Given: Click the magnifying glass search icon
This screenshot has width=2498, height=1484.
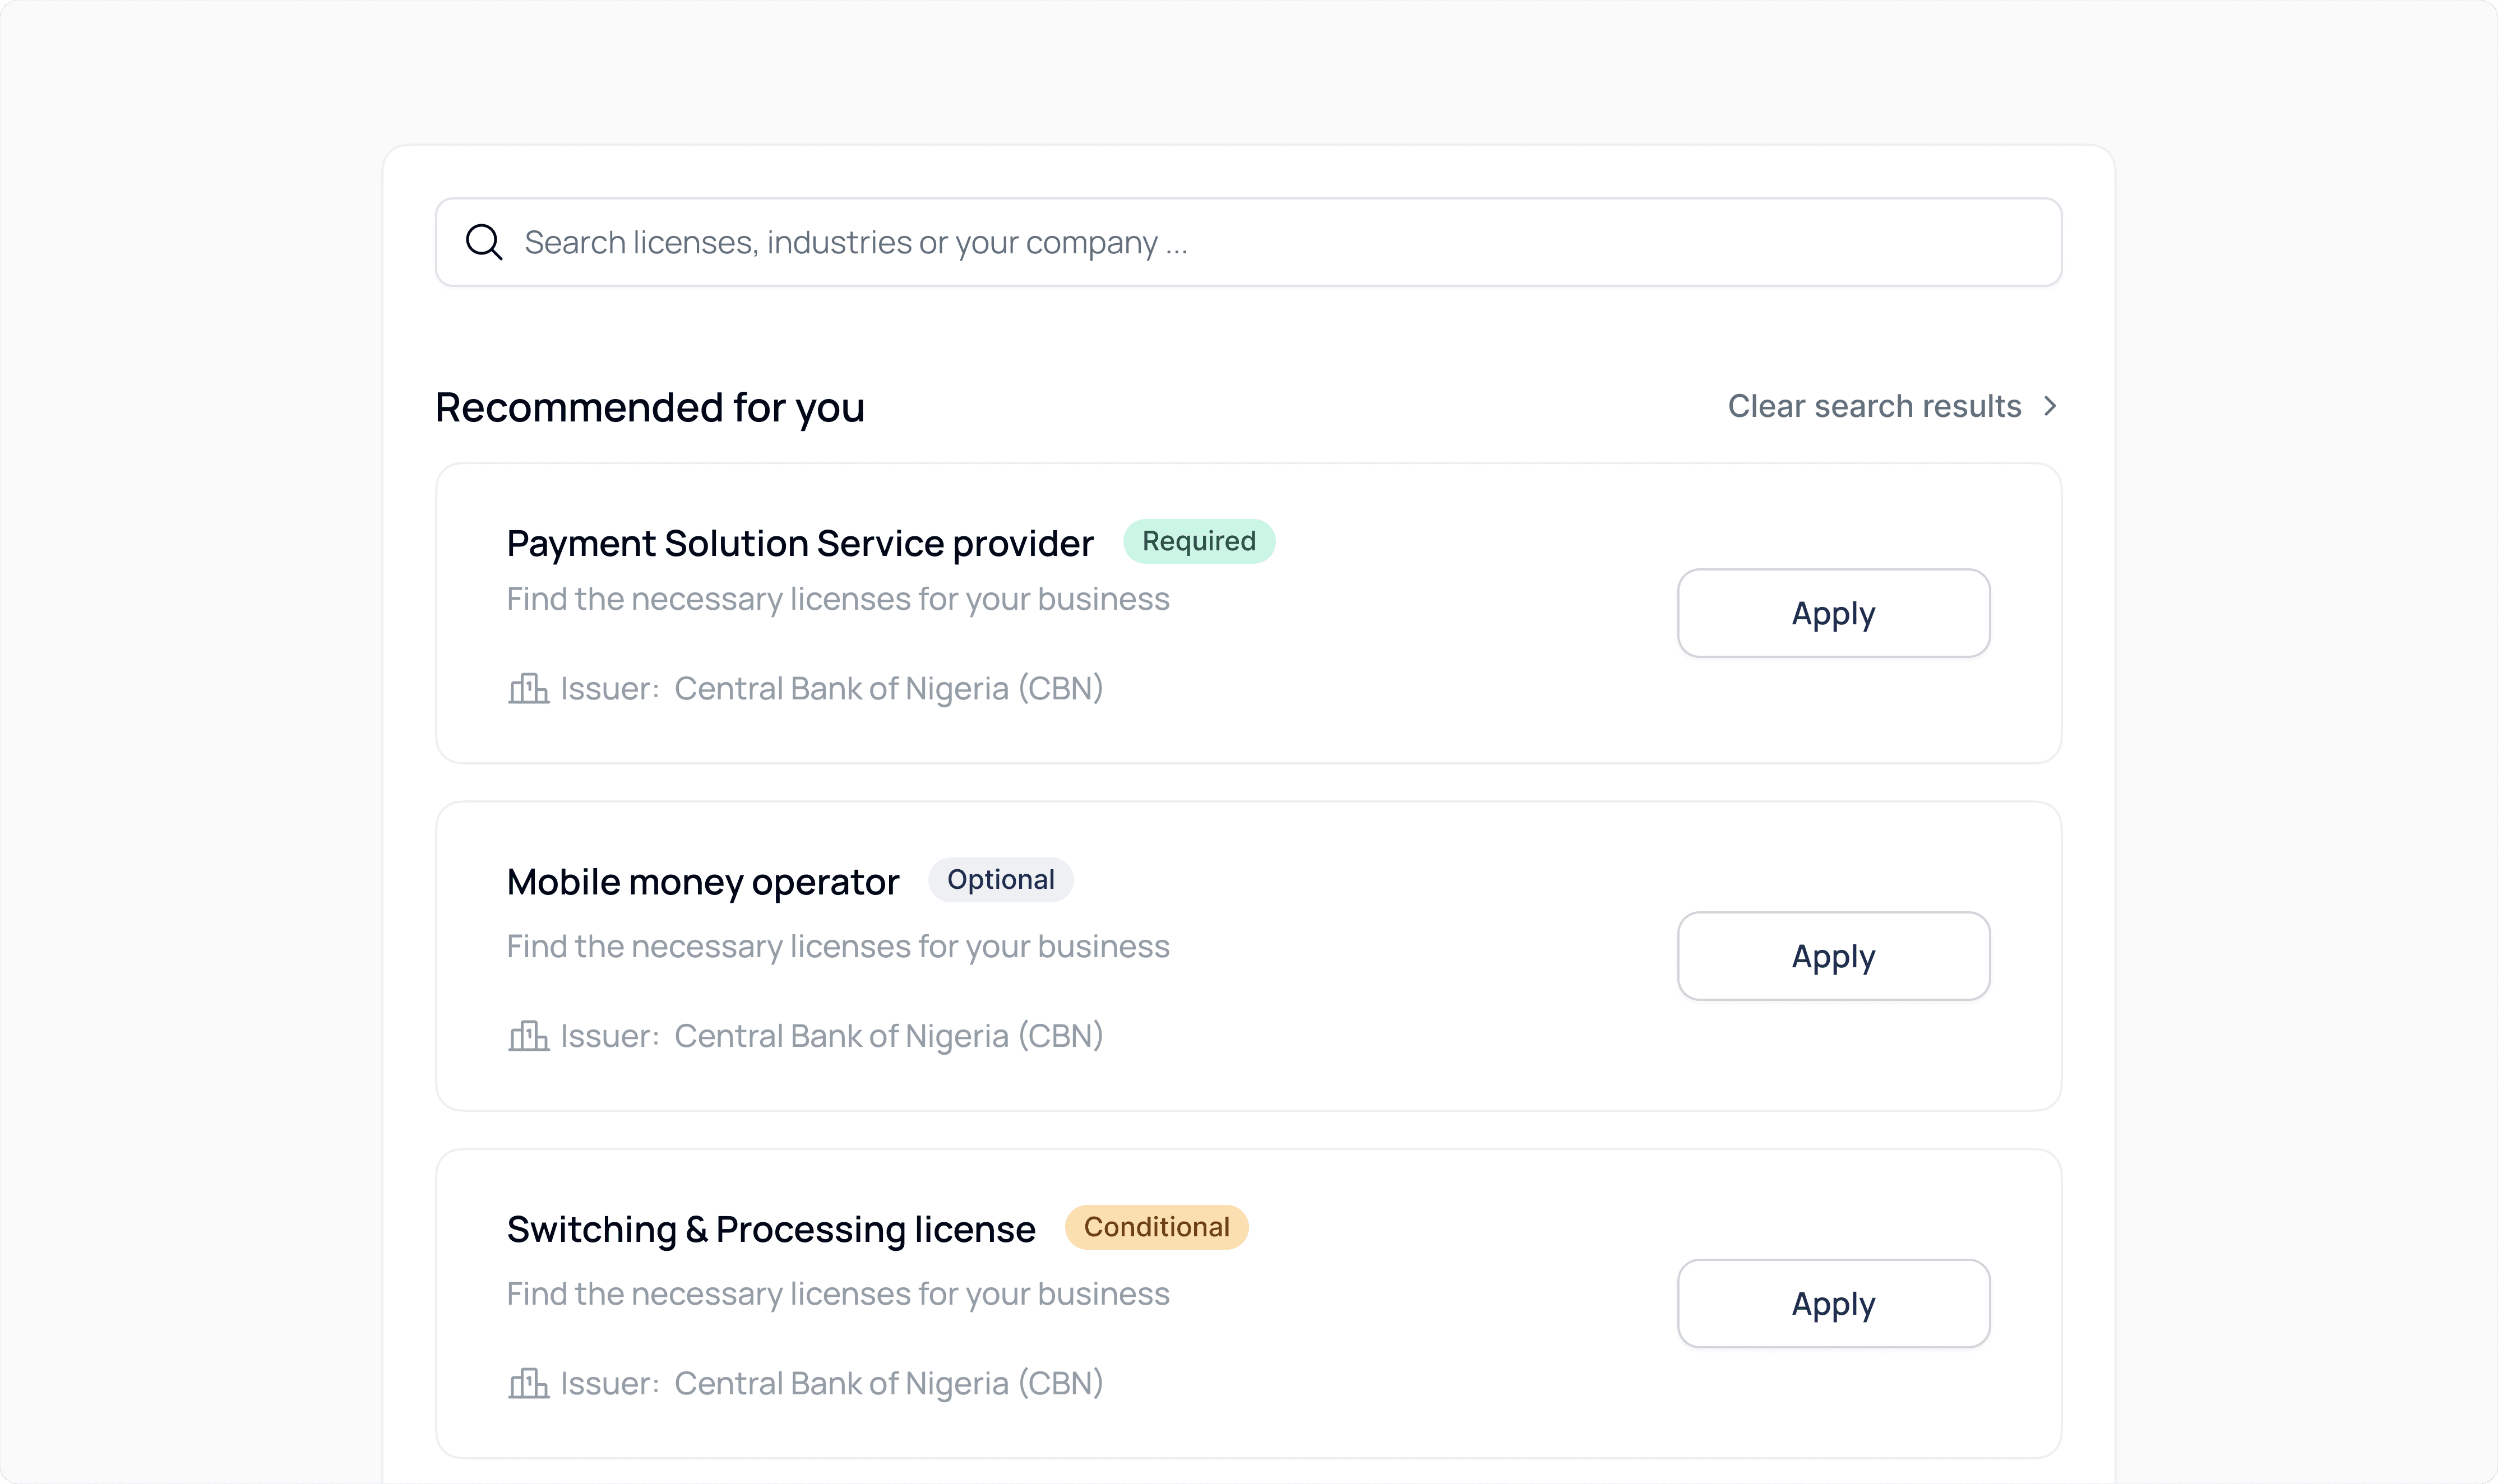Looking at the screenshot, I should (484, 242).
